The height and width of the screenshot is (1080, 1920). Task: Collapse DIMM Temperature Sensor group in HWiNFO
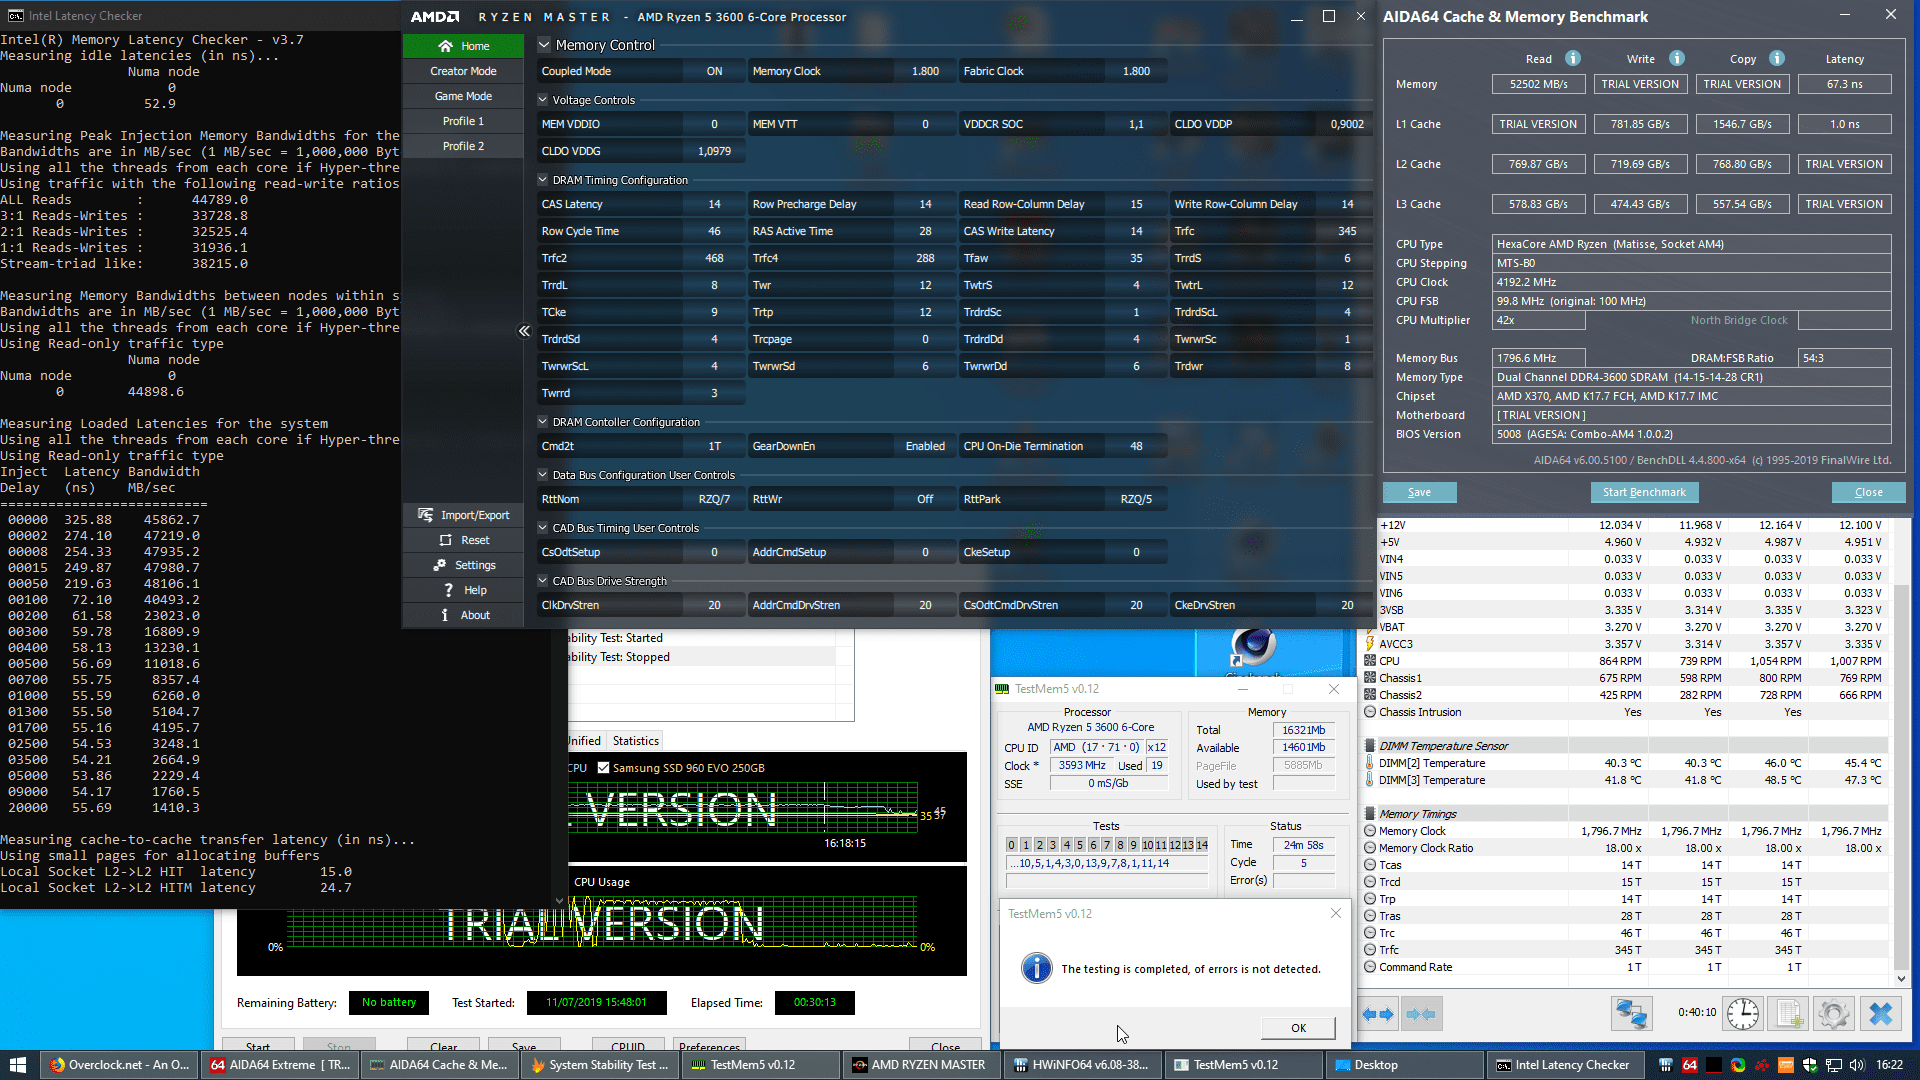click(x=1371, y=746)
